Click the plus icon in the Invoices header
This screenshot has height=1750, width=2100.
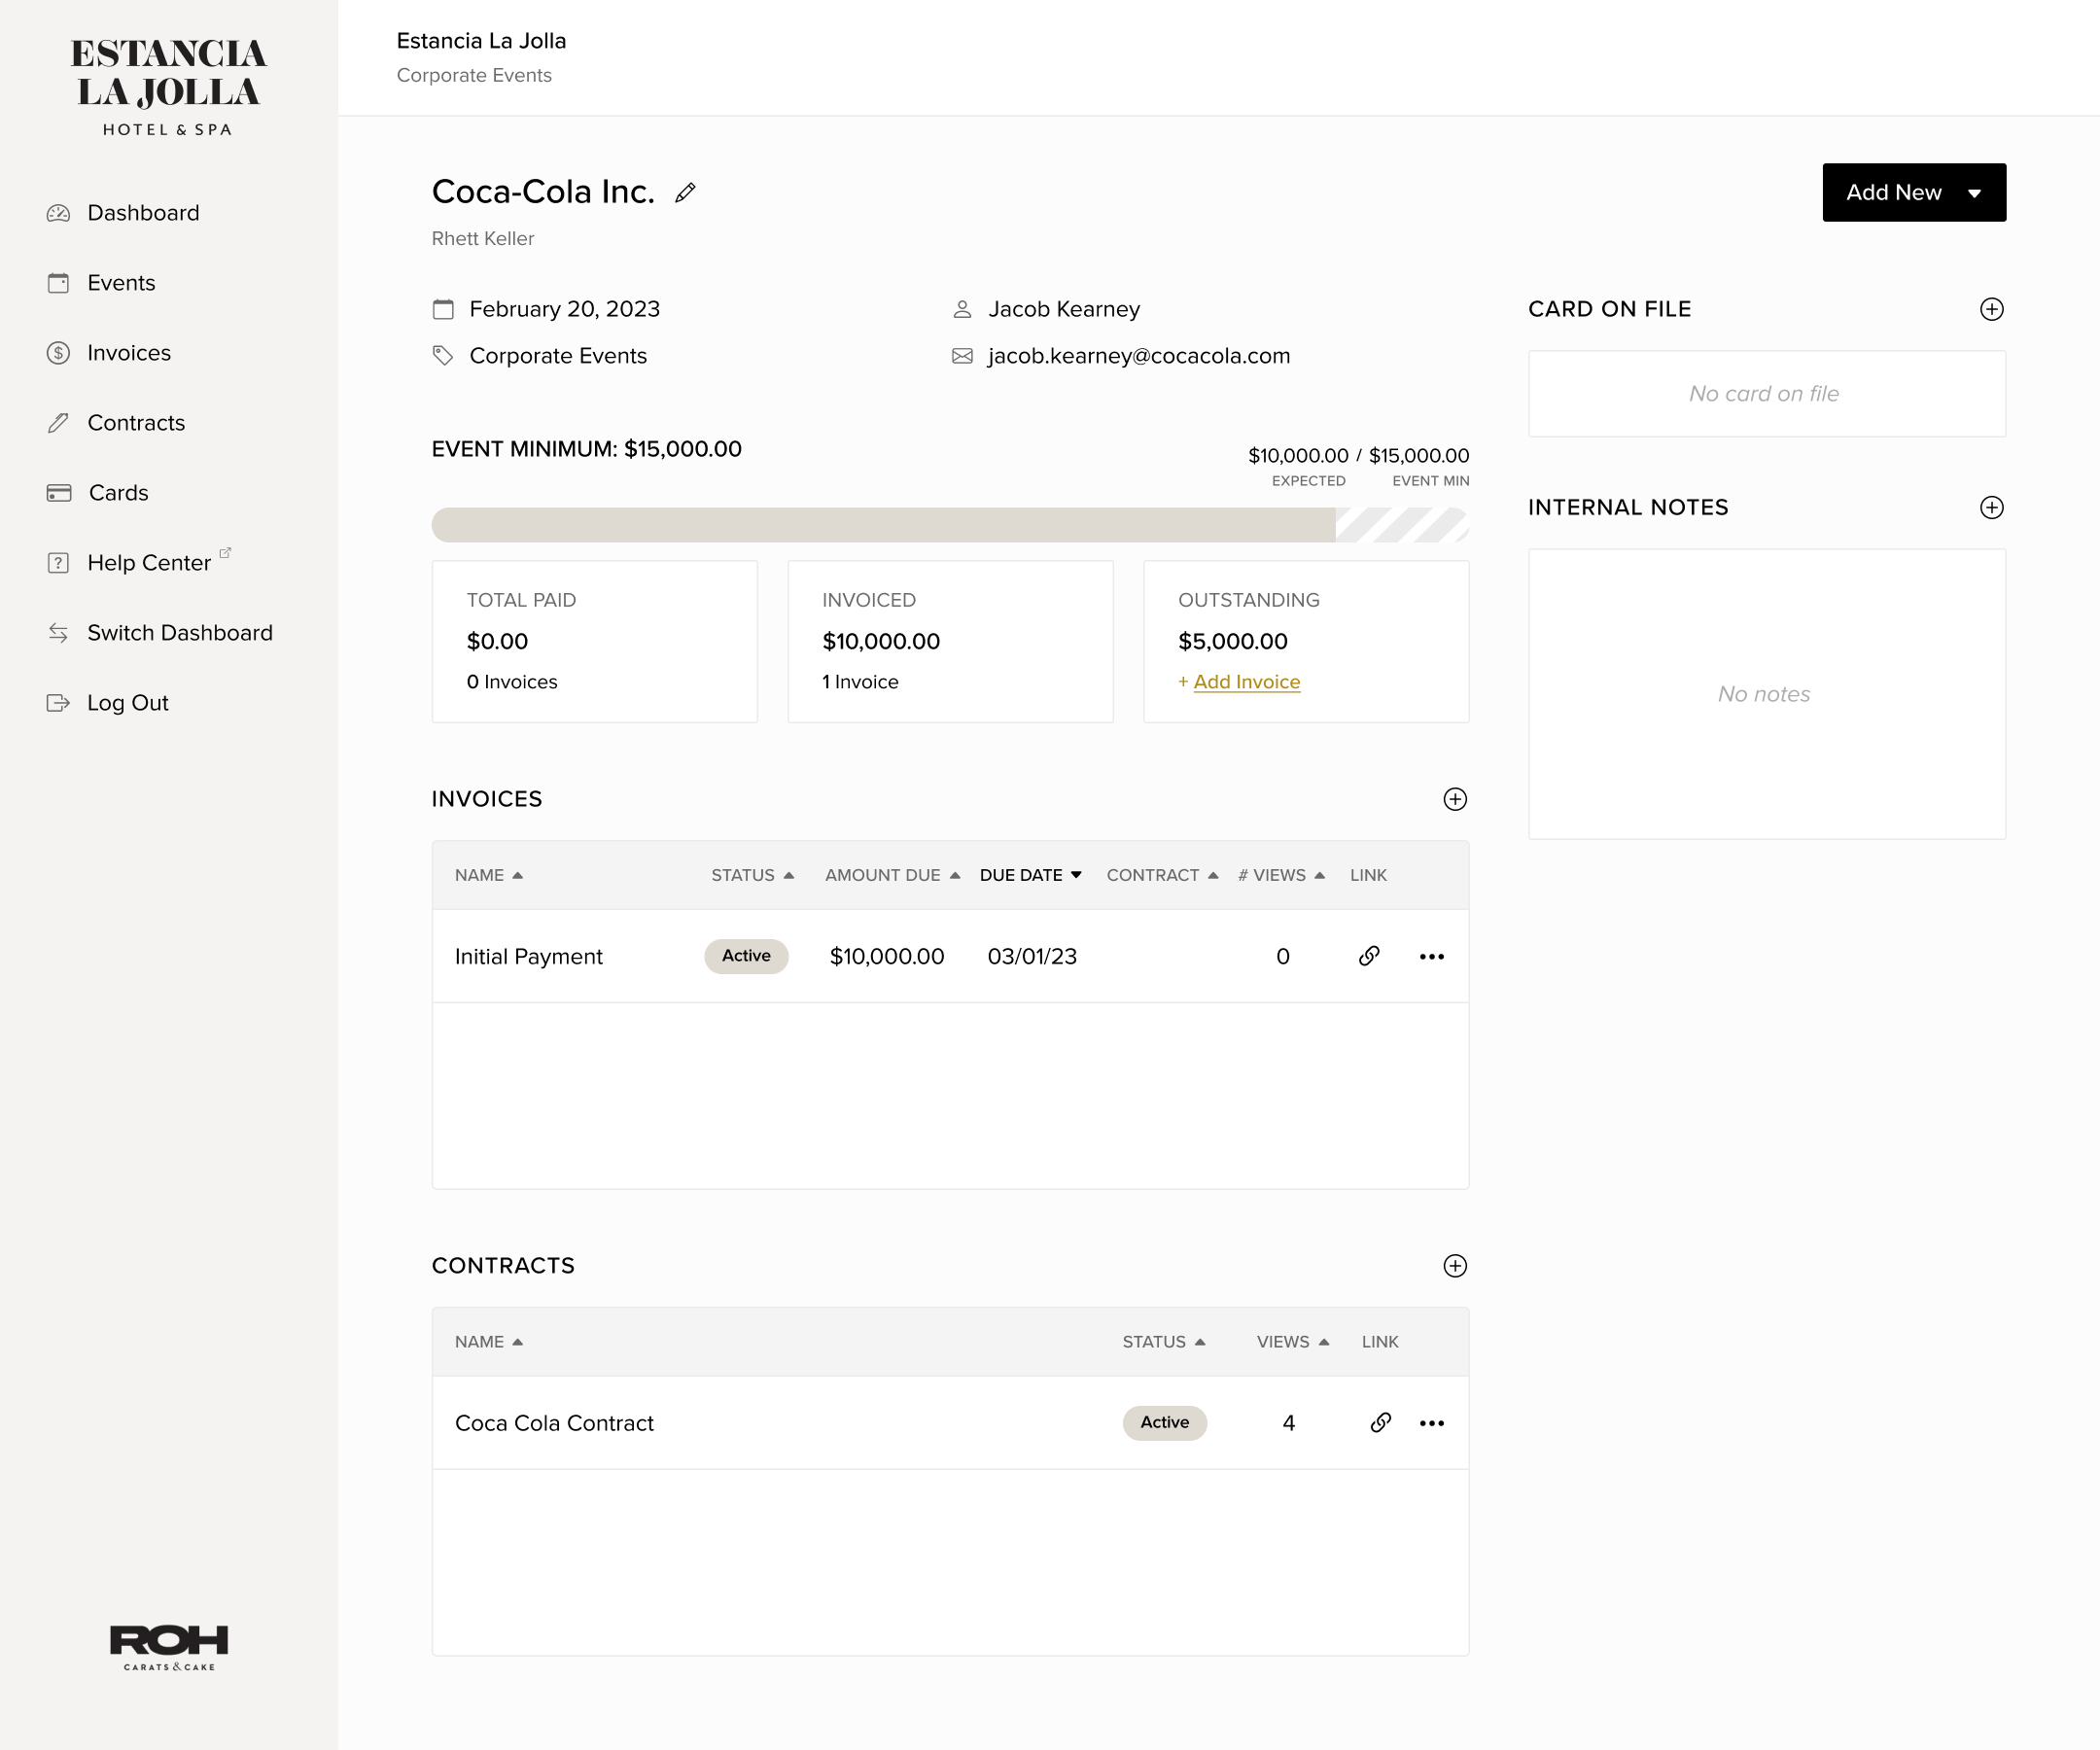[x=1454, y=799]
